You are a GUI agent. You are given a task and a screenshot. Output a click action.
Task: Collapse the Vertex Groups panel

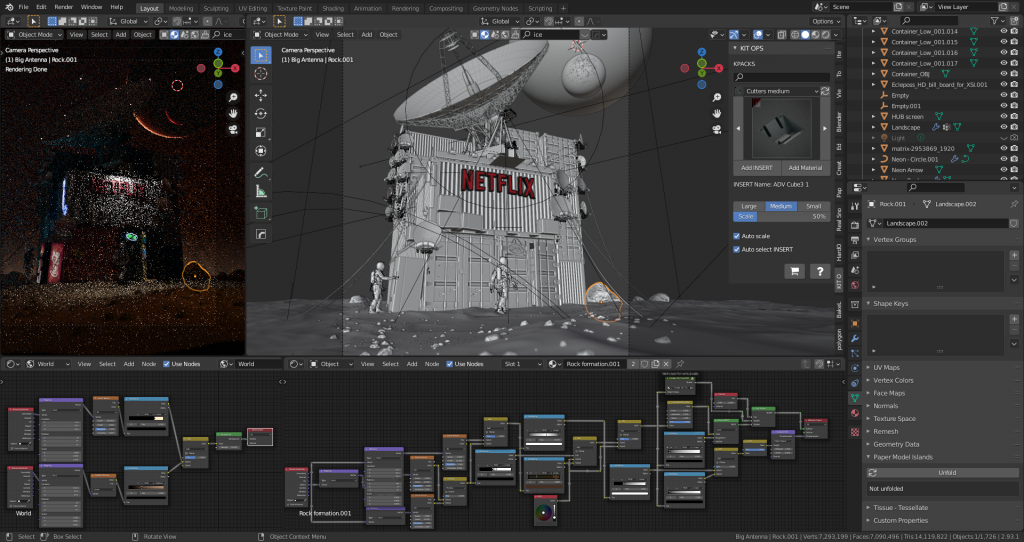pyautogui.click(x=869, y=240)
